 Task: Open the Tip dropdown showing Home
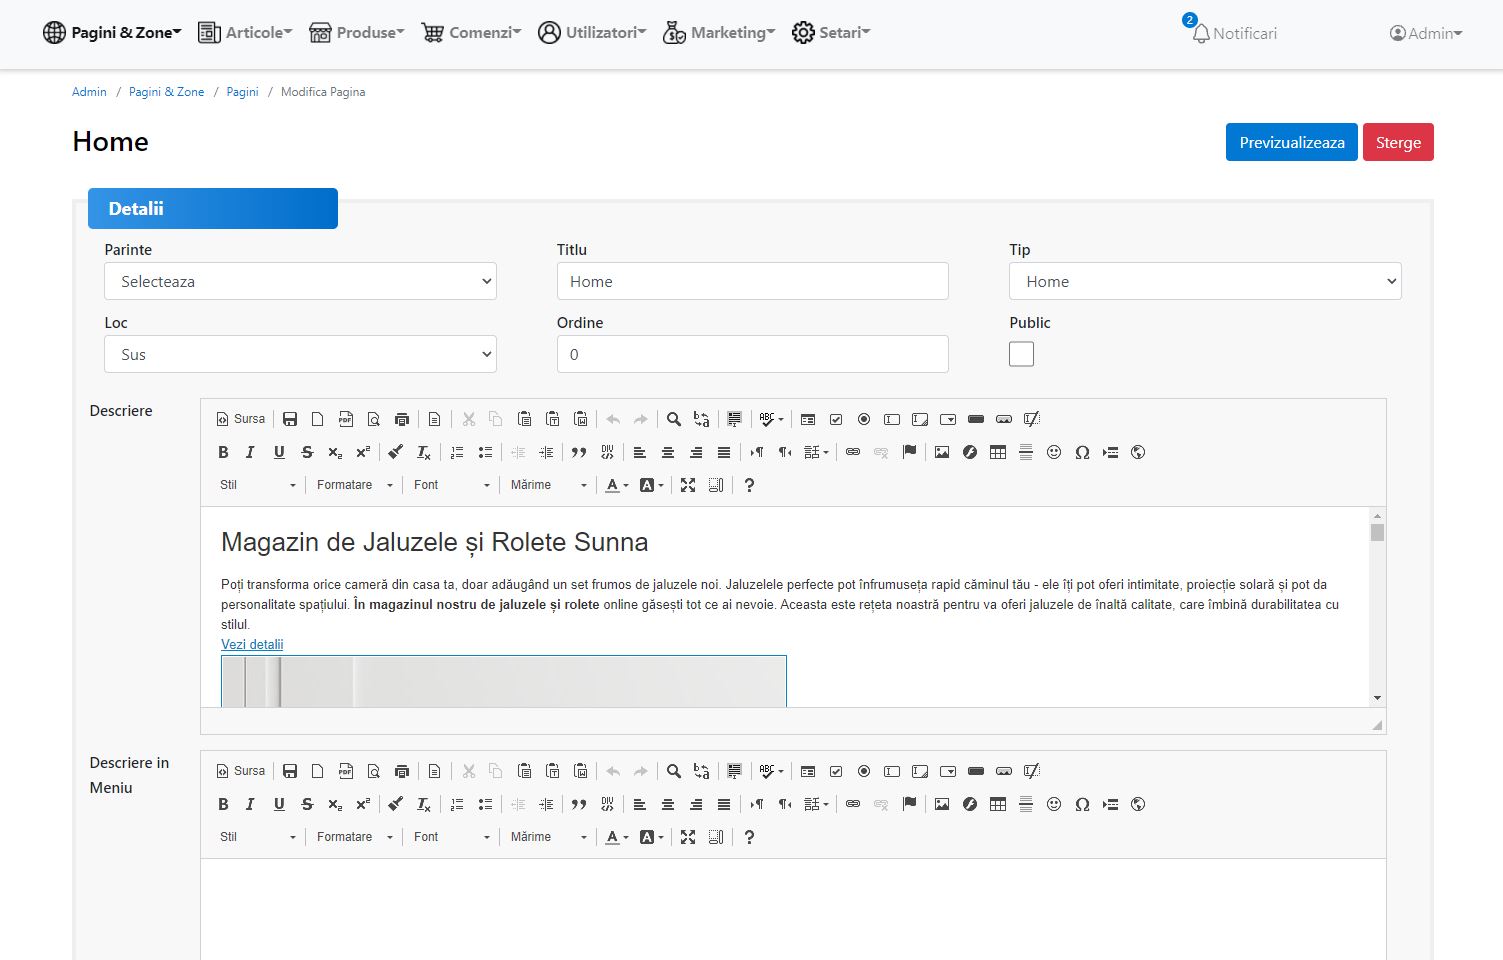tap(1205, 281)
